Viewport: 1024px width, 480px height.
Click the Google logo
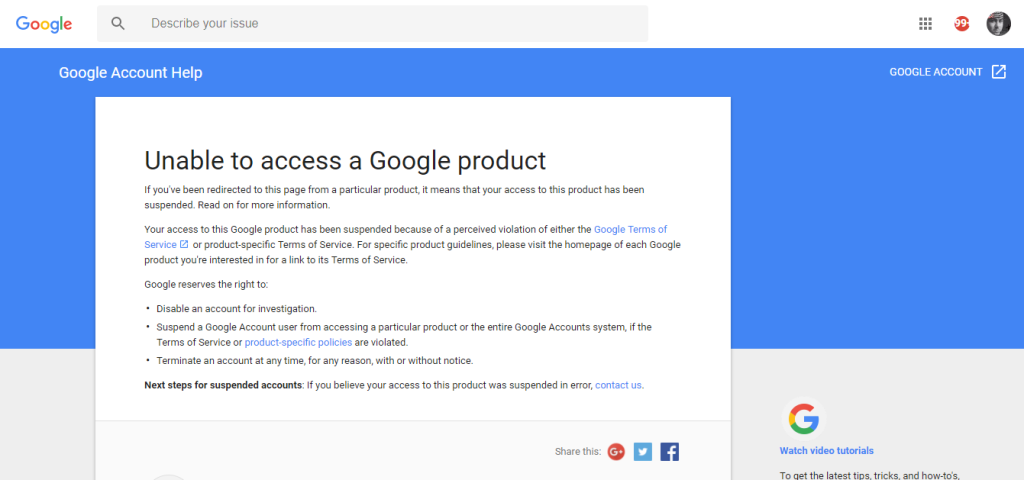(44, 24)
